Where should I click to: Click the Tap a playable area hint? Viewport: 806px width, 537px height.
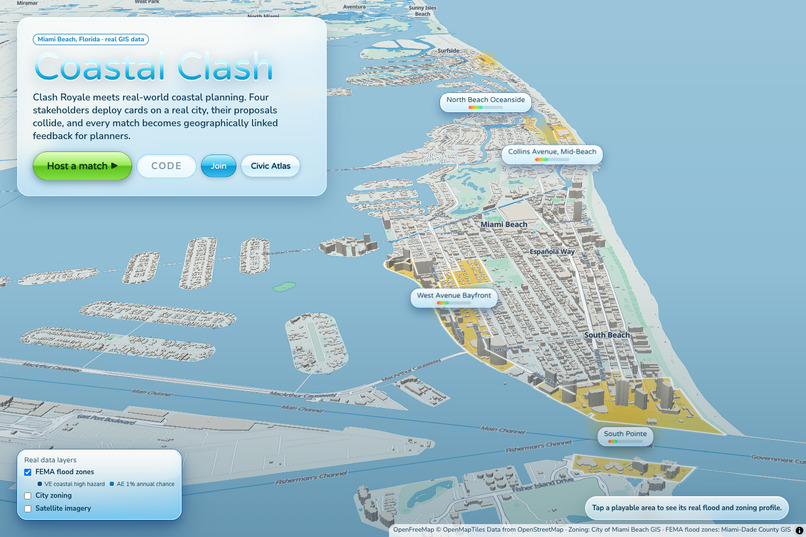[687, 508]
